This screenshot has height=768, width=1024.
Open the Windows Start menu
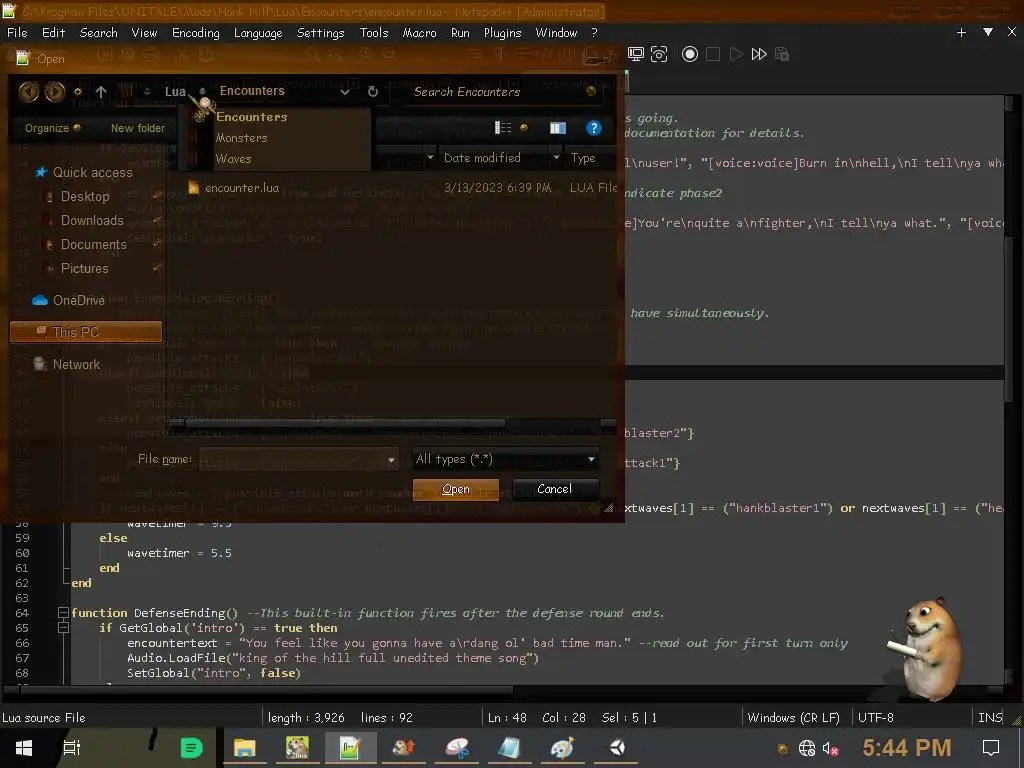point(24,748)
